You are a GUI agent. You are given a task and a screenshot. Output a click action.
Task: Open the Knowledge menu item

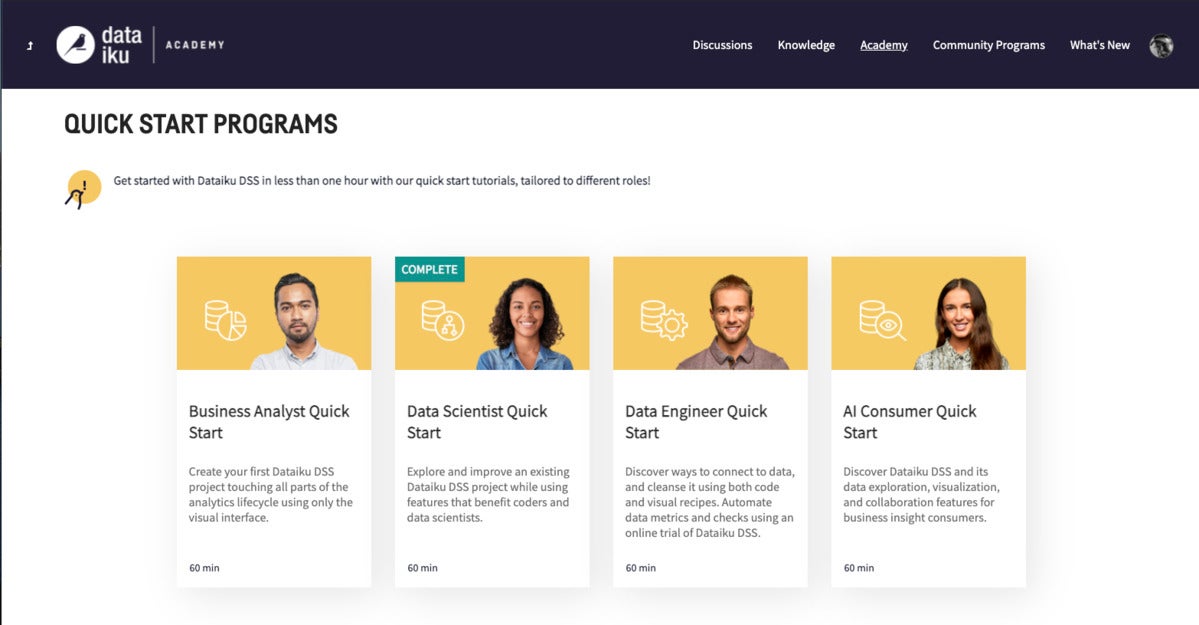pos(806,45)
